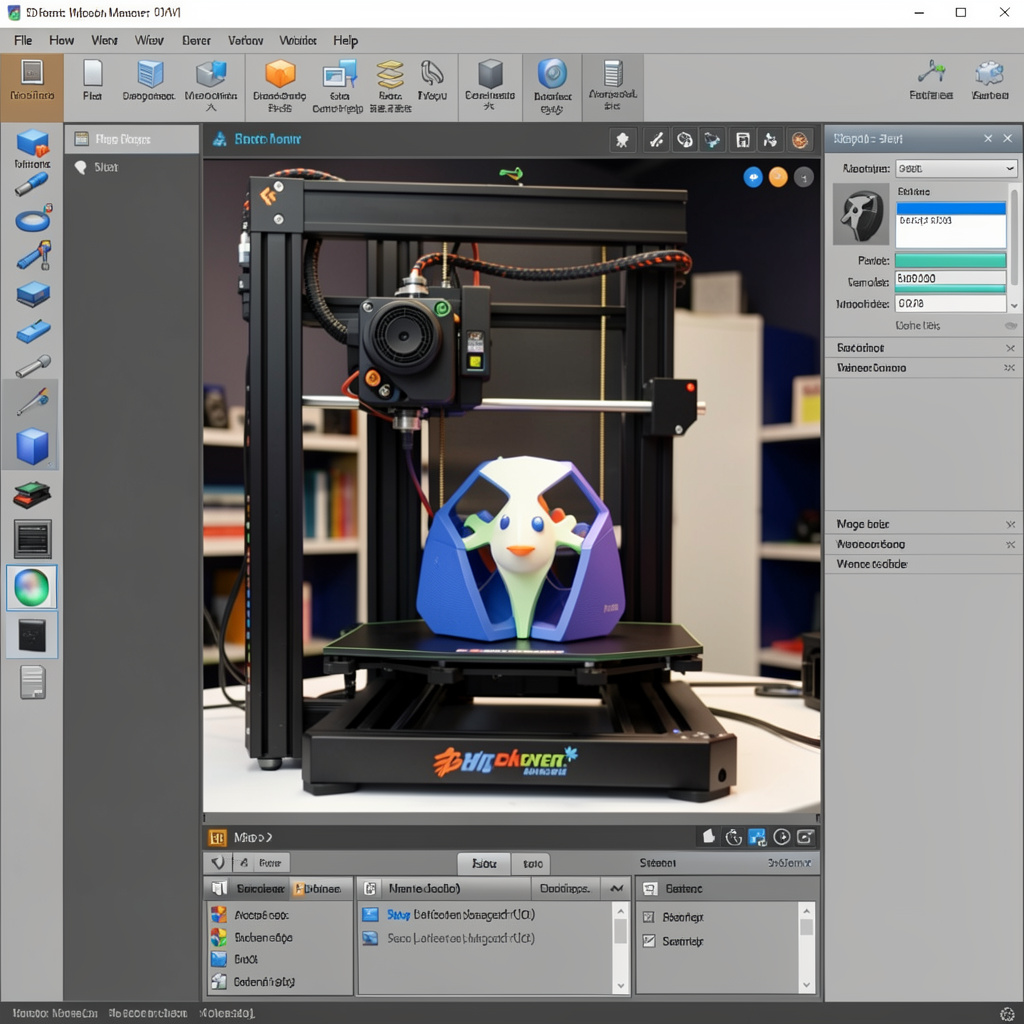1024x1024 pixels.
Task: Select the bottom-left list row with round colorful icon
Action: [280, 938]
